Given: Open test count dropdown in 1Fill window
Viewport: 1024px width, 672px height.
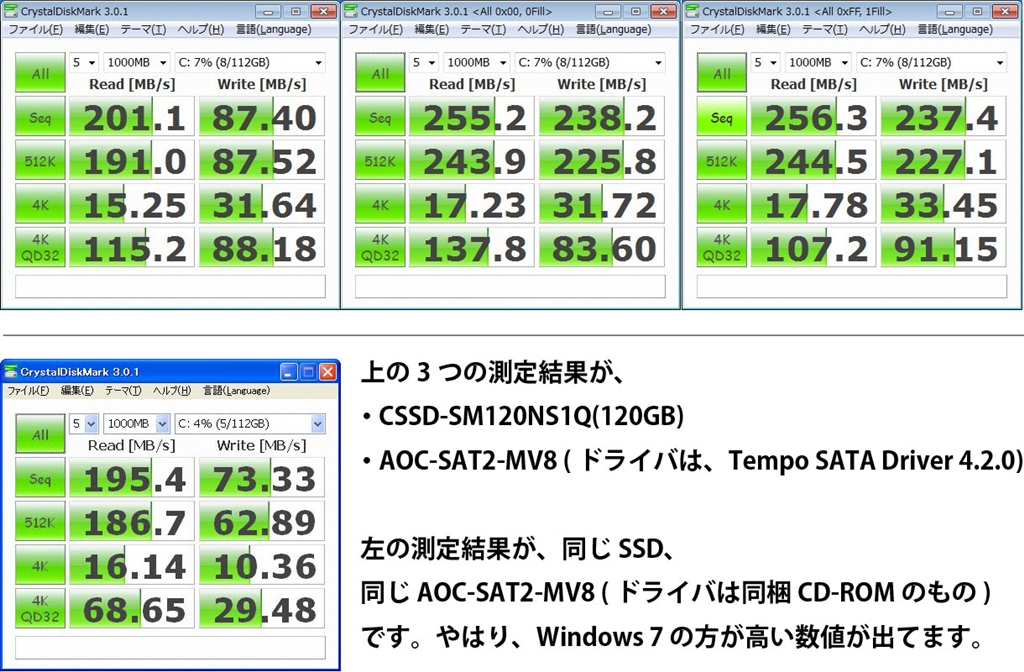Looking at the screenshot, I should 766,63.
